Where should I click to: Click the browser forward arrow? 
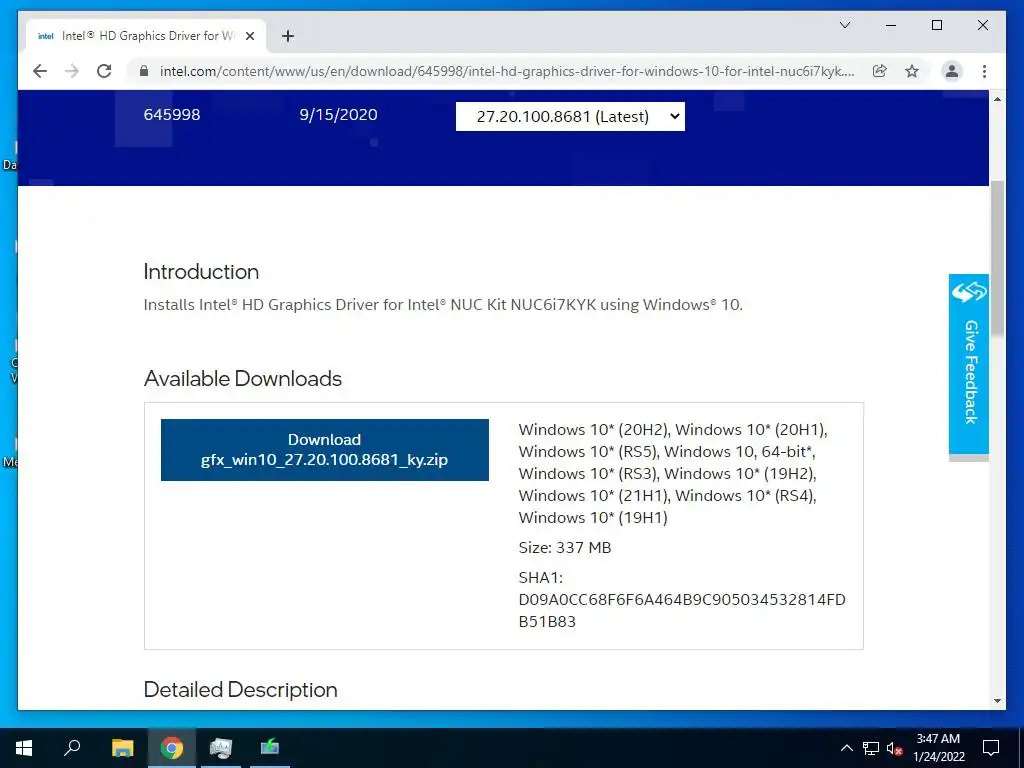coord(72,71)
